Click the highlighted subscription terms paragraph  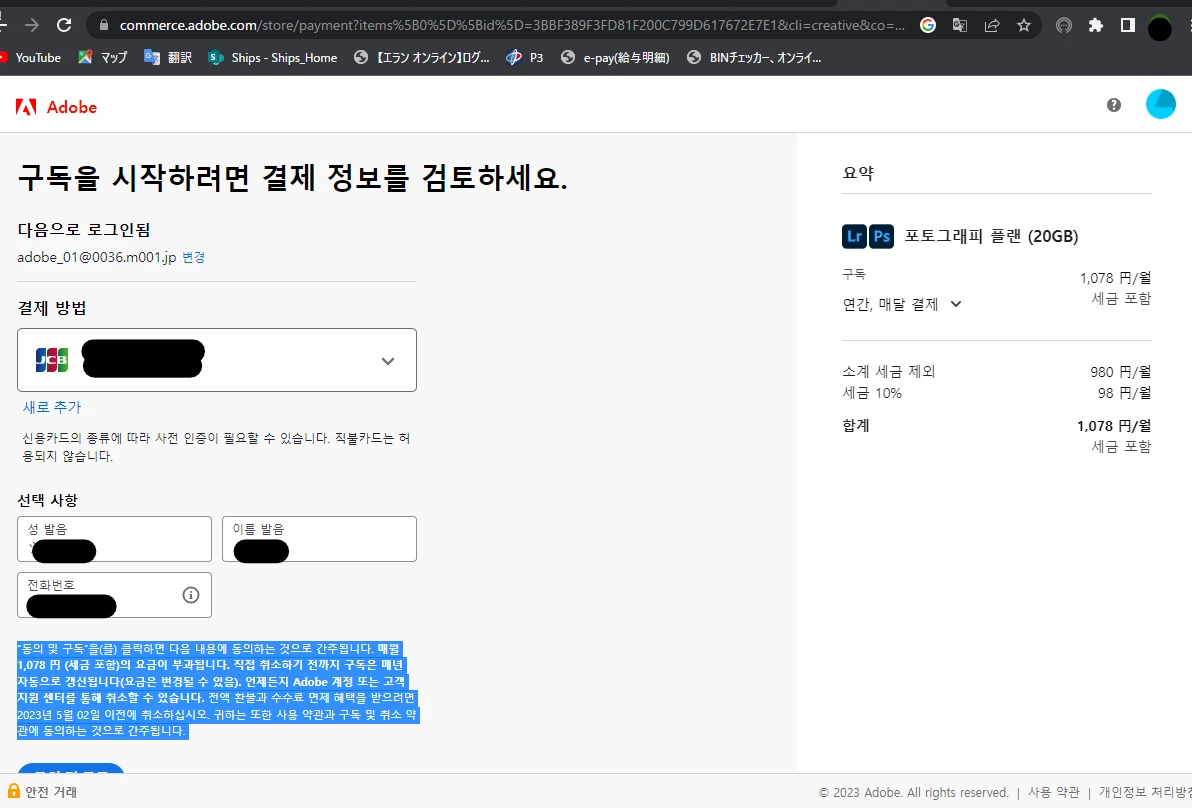coord(217,690)
